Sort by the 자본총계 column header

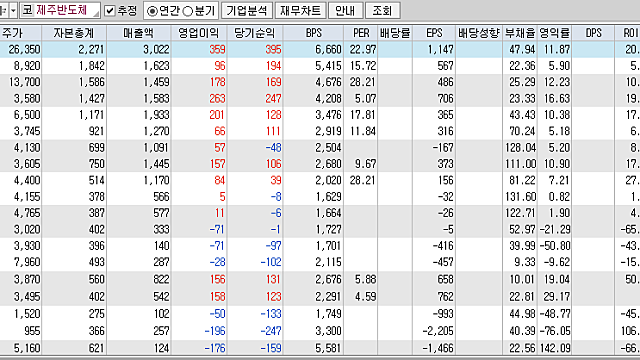(x=74, y=33)
